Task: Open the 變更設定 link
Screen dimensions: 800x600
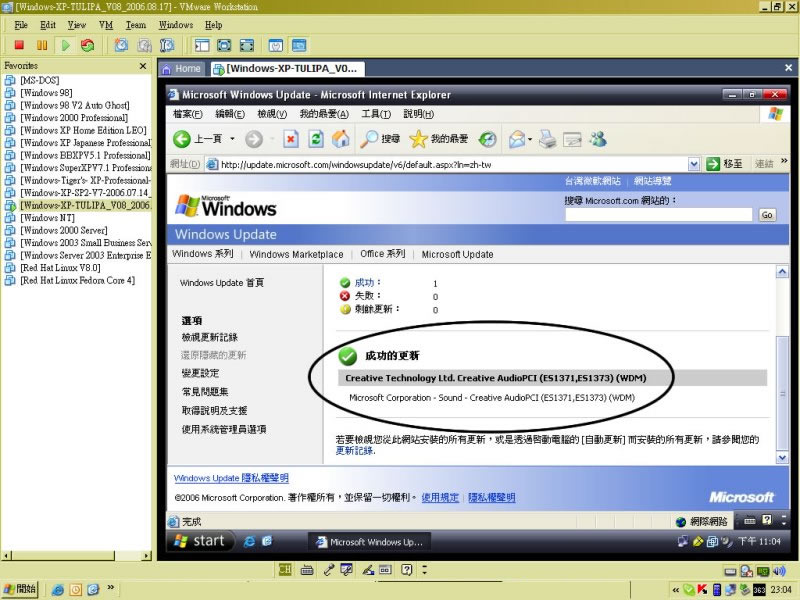Action: (x=201, y=373)
